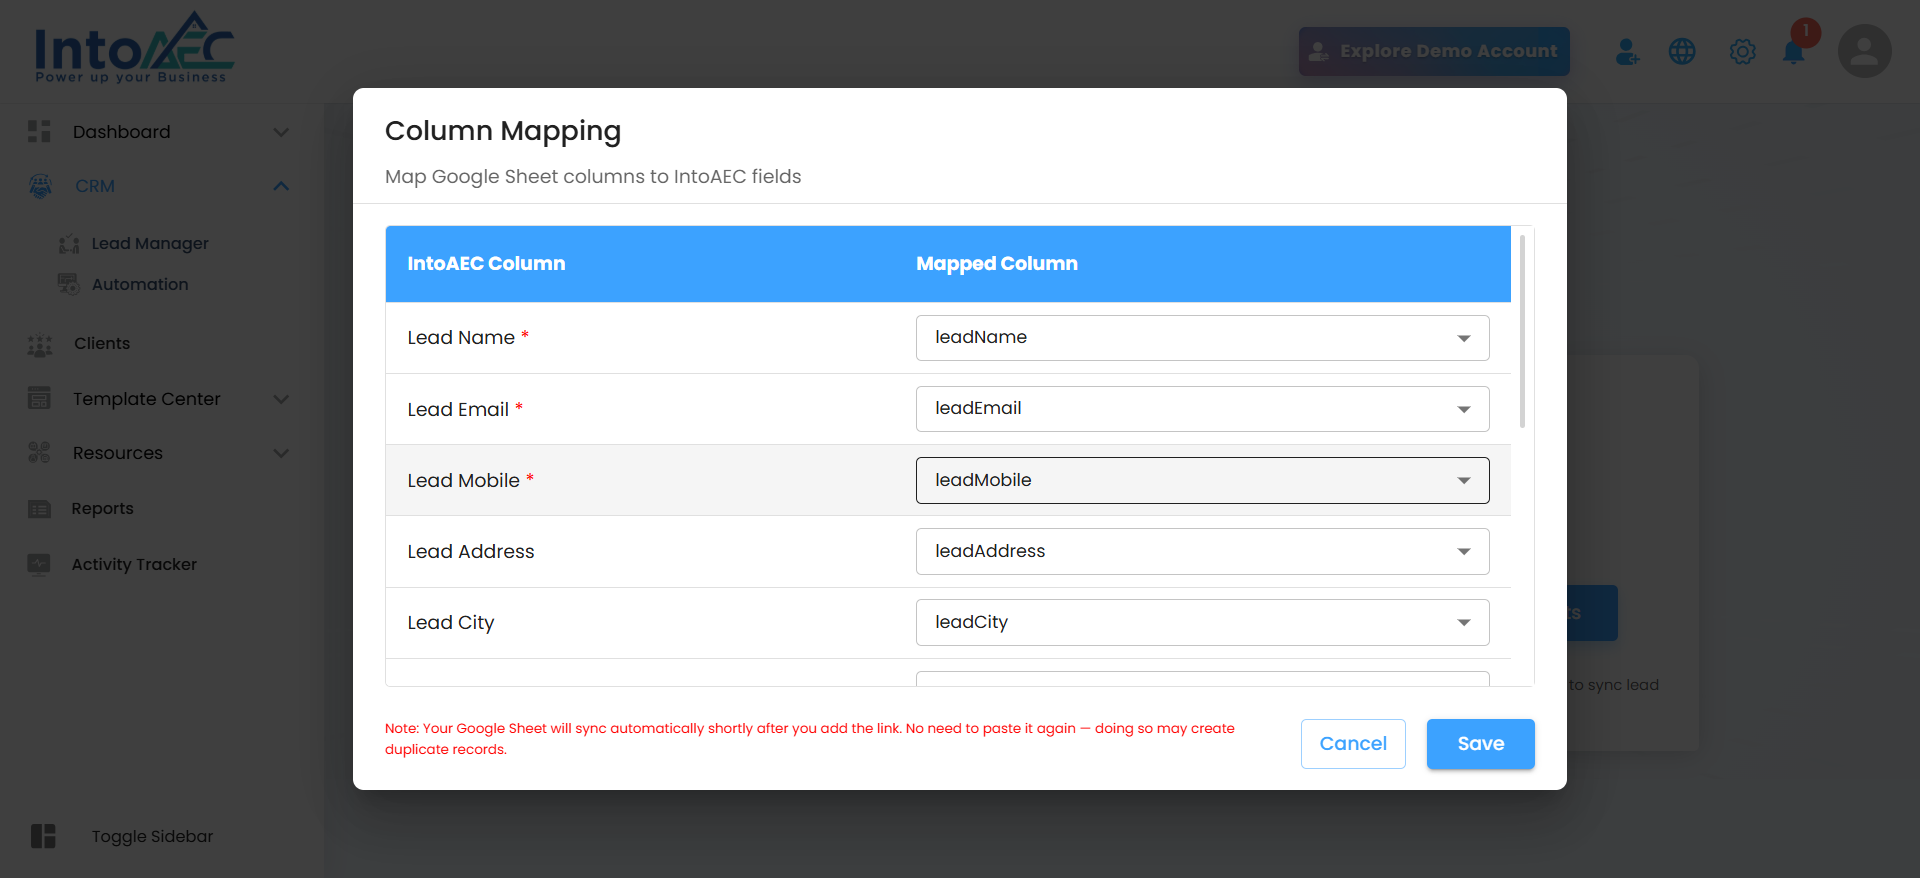Collapse the CRM menu chevron
Image resolution: width=1920 pixels, height=878 pixels.
point(281,186)
